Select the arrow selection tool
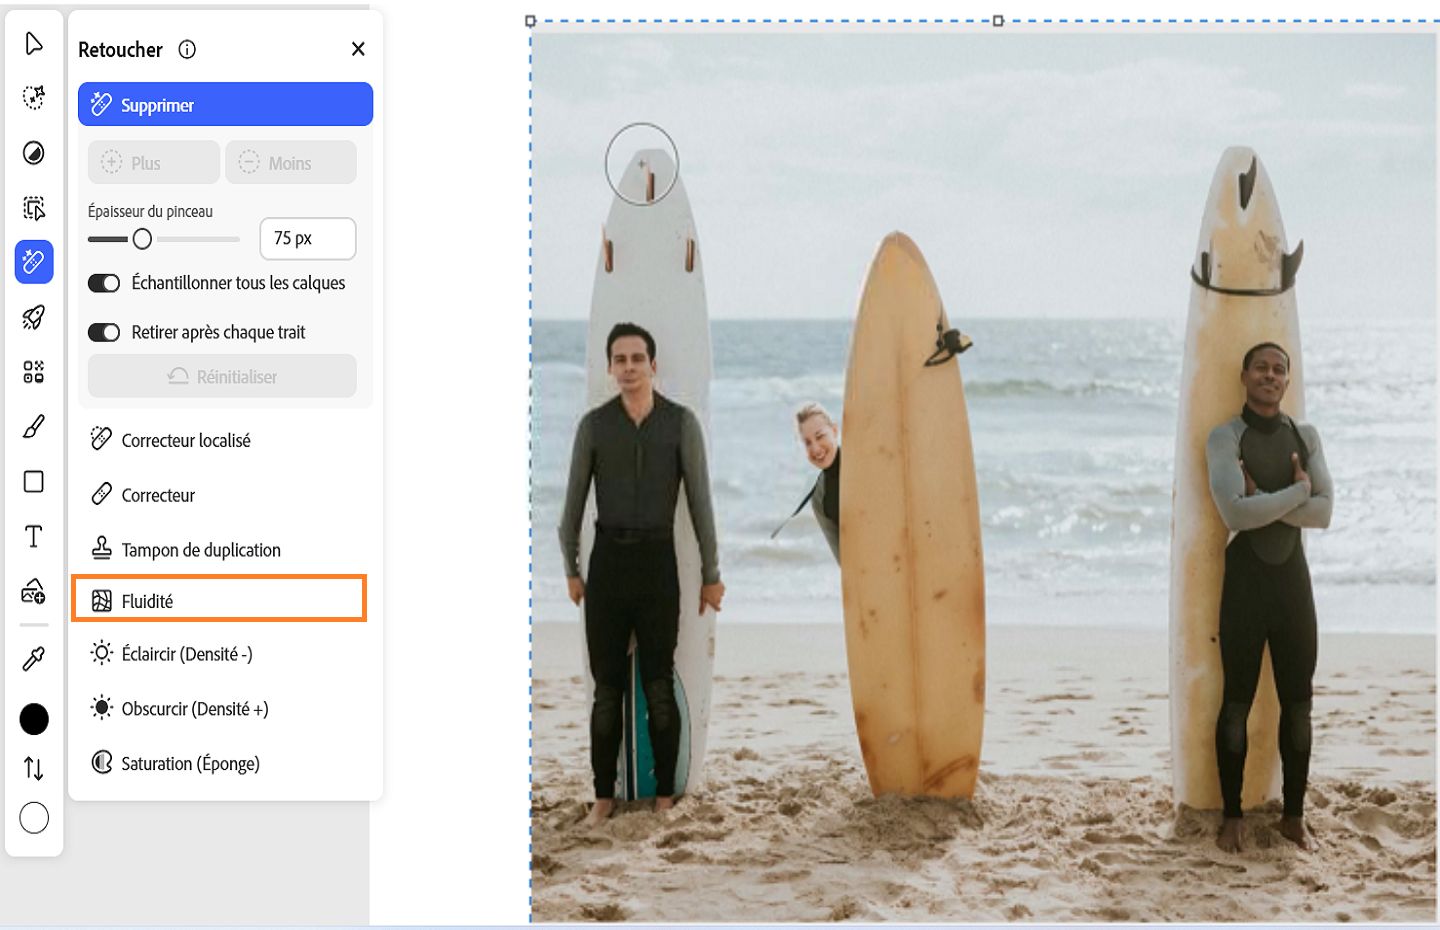 tap(33, 44)
